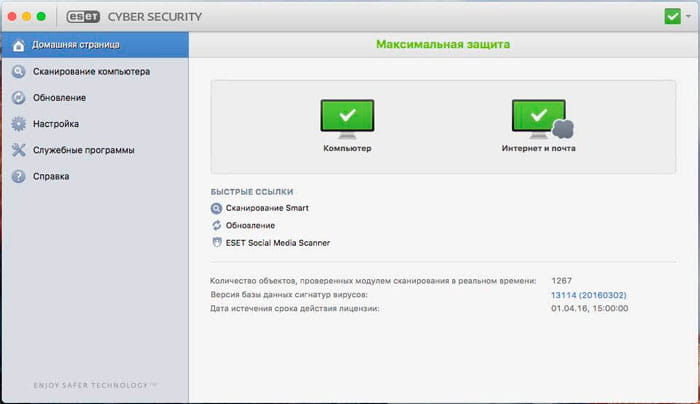Click the scanned objects count 1267
700x404 pixels.
pyautogui.click(x=561, y=280)
